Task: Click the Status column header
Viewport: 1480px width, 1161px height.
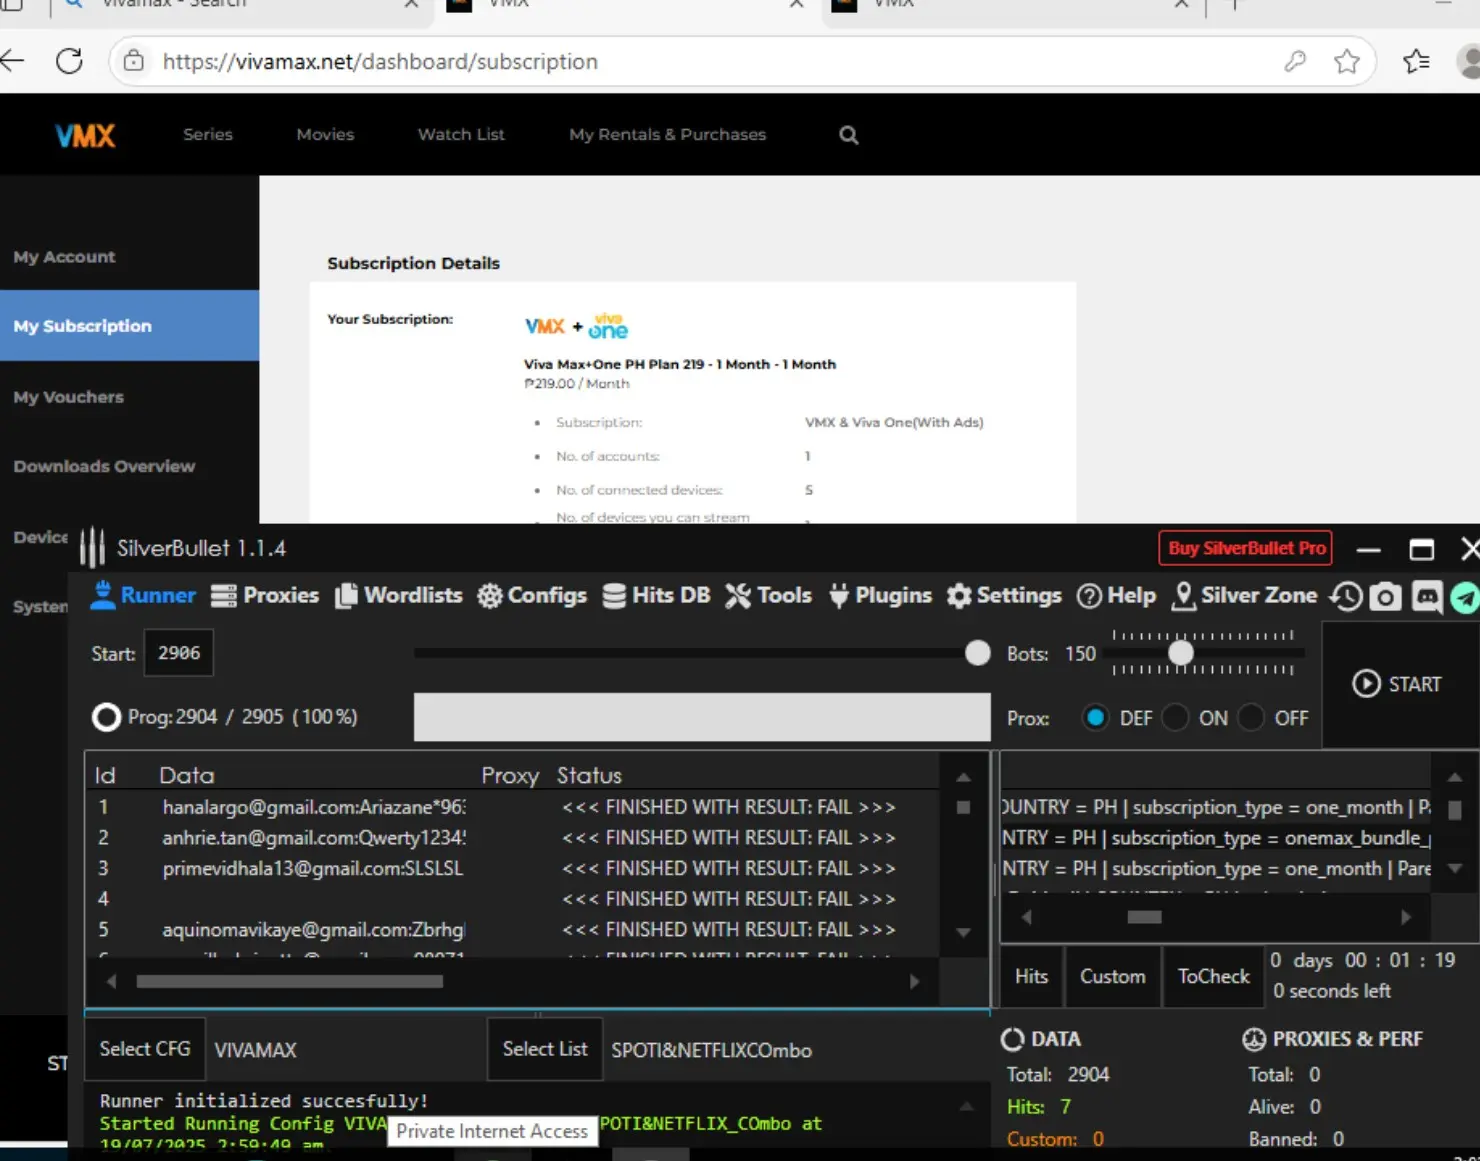Action: coord(589,775)
